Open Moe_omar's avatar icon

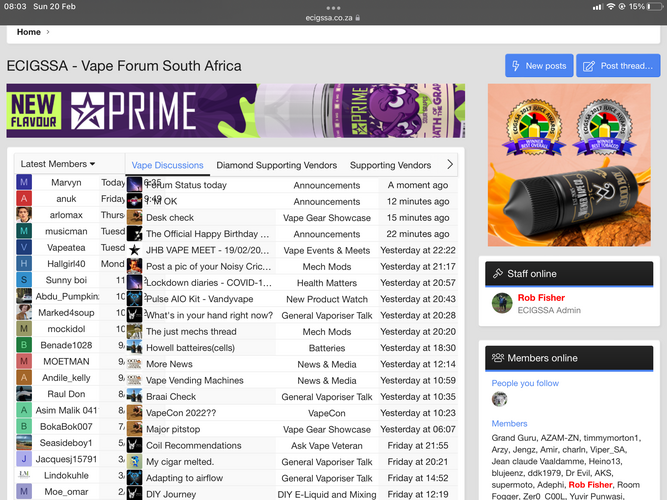24,491
